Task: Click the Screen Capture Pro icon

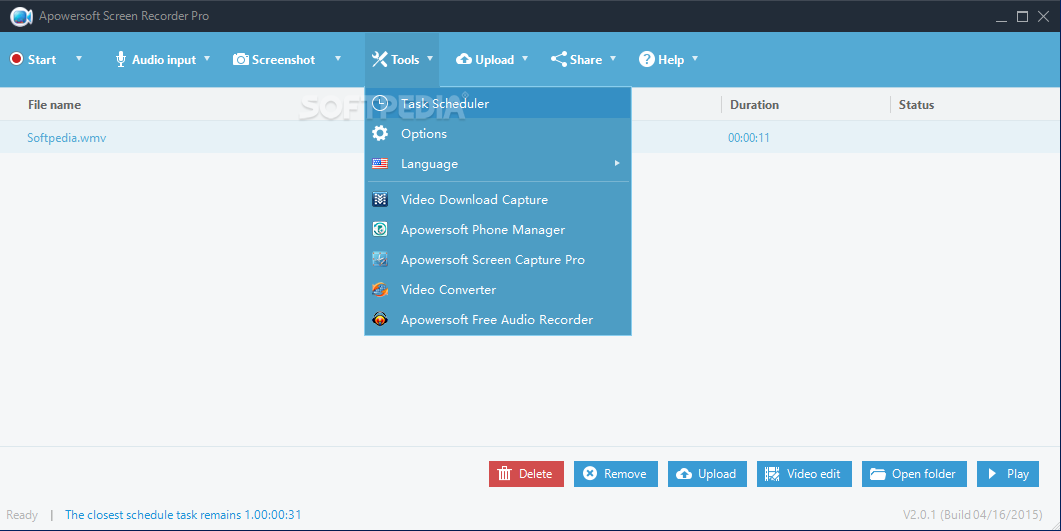Action: [380, 260]
